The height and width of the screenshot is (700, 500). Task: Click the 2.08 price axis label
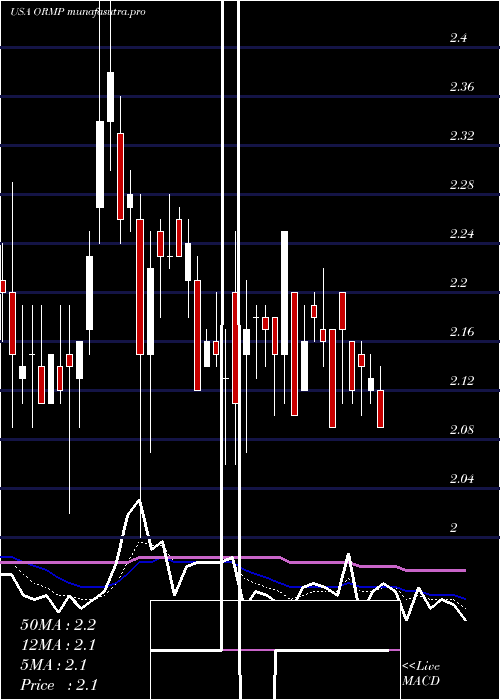click(x=462, y=430)
